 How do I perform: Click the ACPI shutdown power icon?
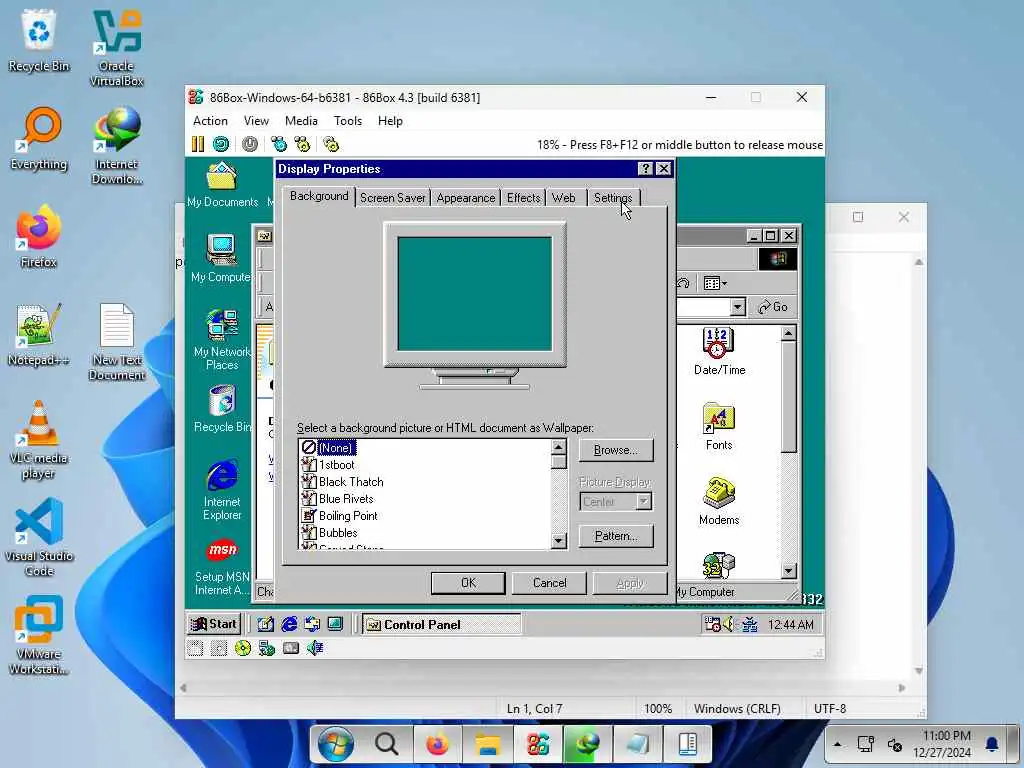click(249, 144)
